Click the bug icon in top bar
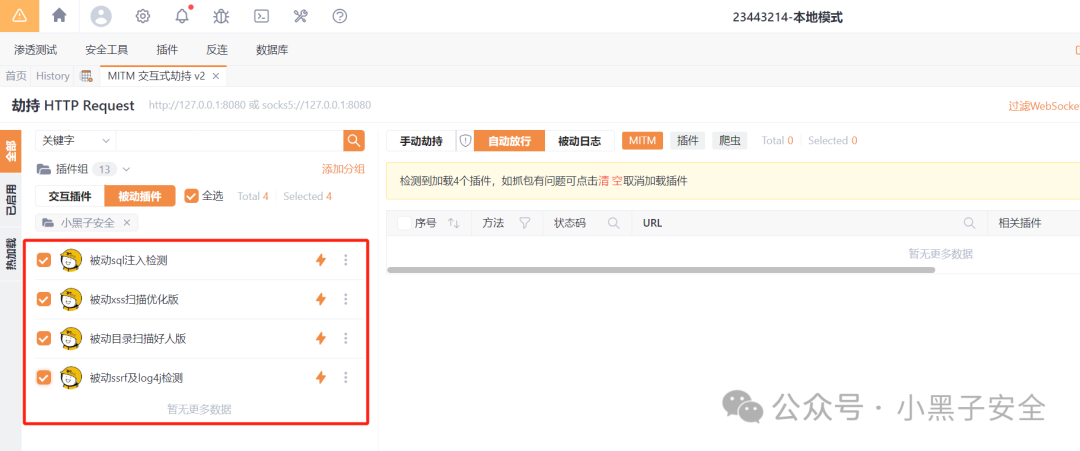The image size is (1080, 451). (221, 16)
